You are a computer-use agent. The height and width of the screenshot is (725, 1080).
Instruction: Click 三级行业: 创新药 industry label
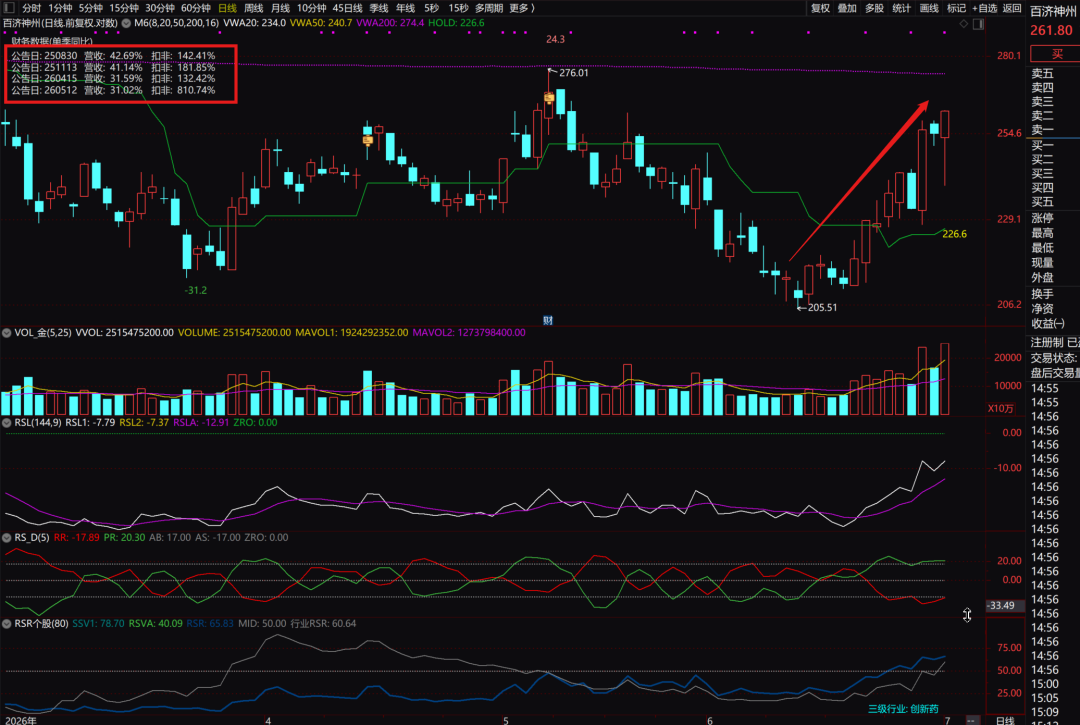(x=903, y=708)
